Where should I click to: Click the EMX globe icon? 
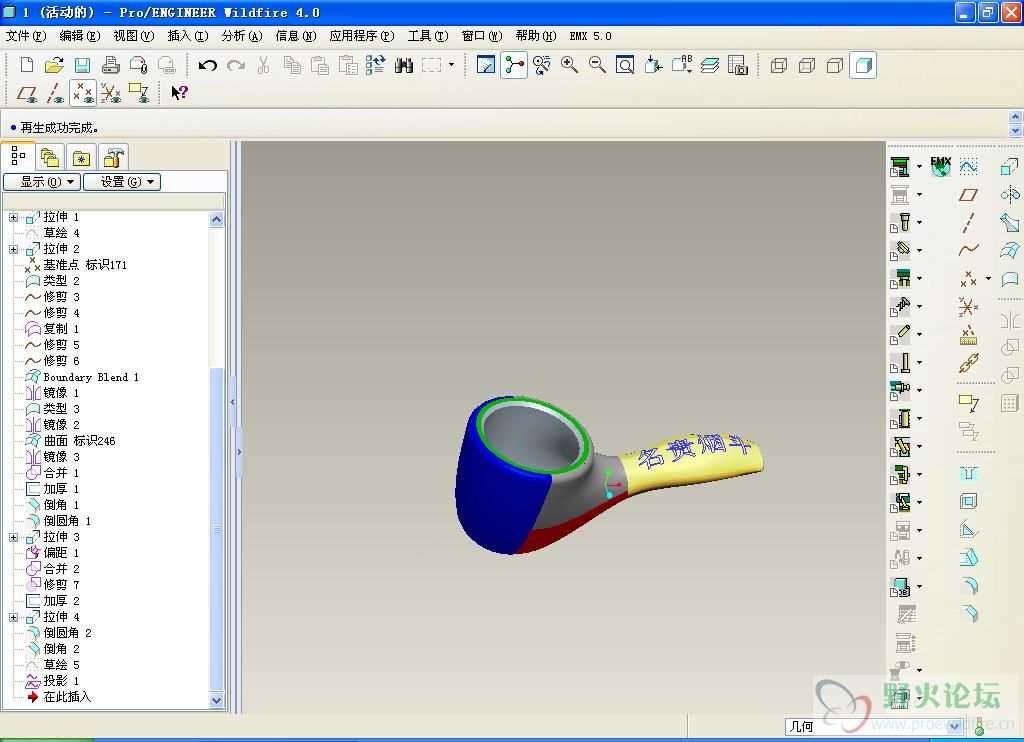click(940, 167)
